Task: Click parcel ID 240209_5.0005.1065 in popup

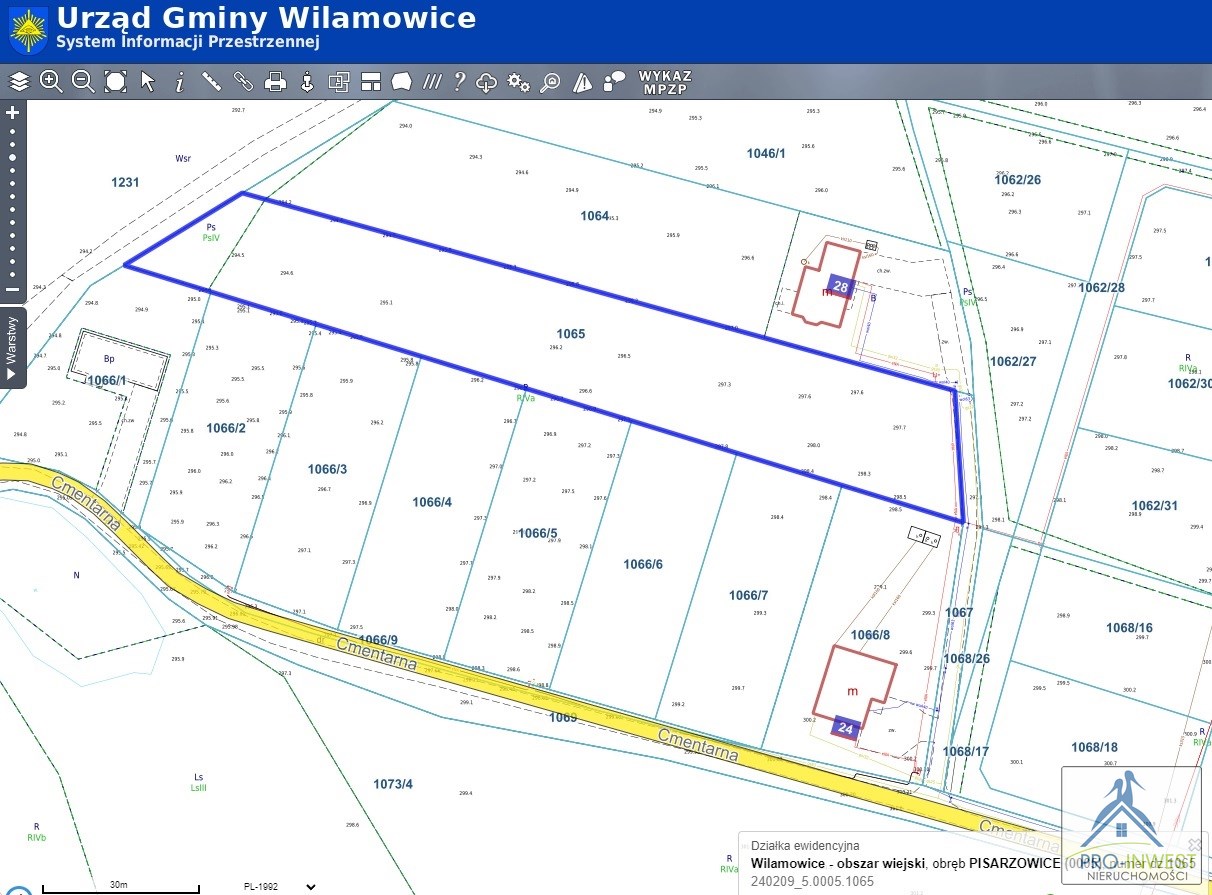Action: (x=813, y=882)
